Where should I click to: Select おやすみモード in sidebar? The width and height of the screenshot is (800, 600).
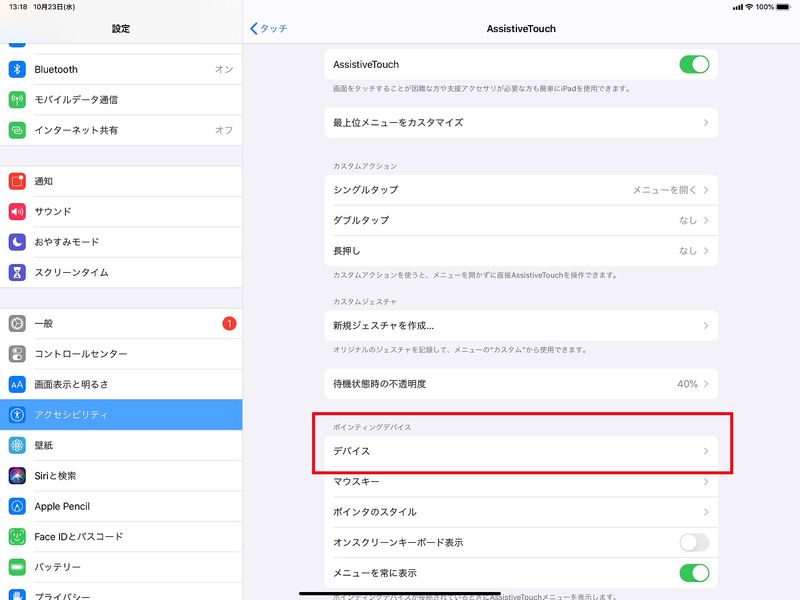pos(121,242)
